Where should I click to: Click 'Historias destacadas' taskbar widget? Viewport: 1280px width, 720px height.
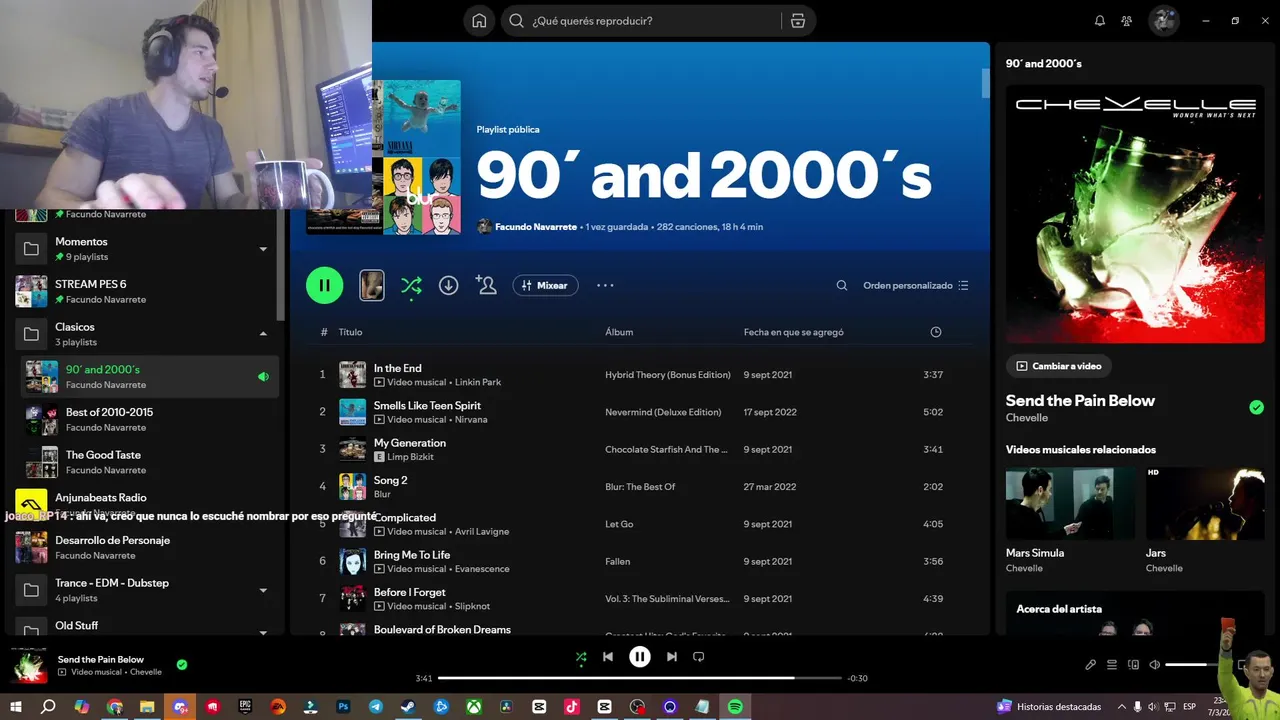click(1049, 707)
